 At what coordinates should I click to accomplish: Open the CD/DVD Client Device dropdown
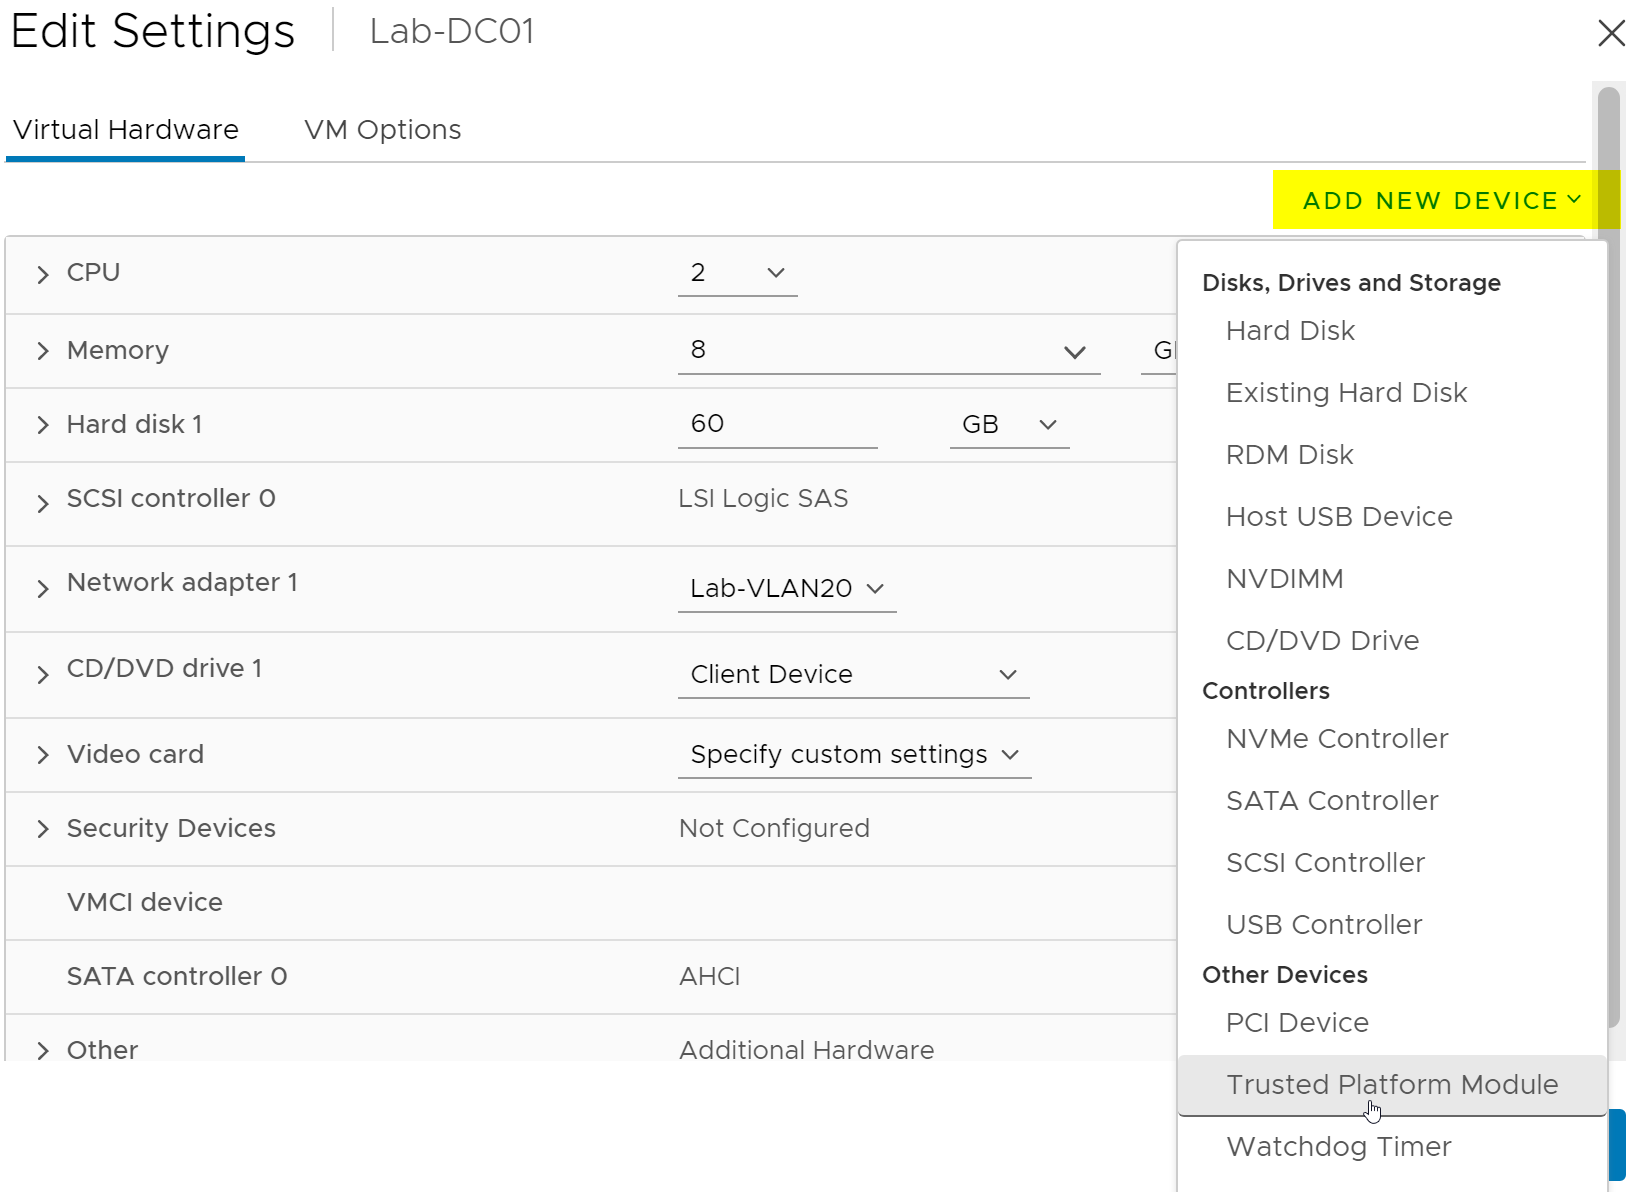[x=853, y=675]
